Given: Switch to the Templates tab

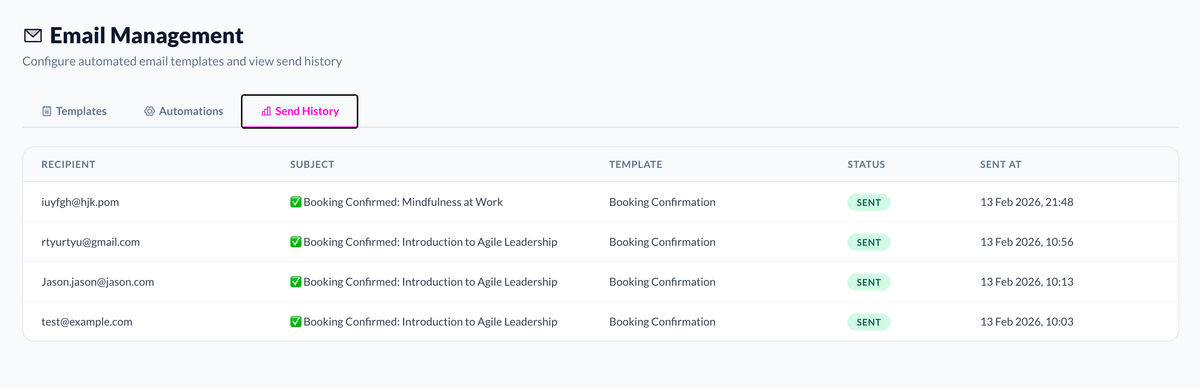Looking at the screenshot, I should pos(74,111).
